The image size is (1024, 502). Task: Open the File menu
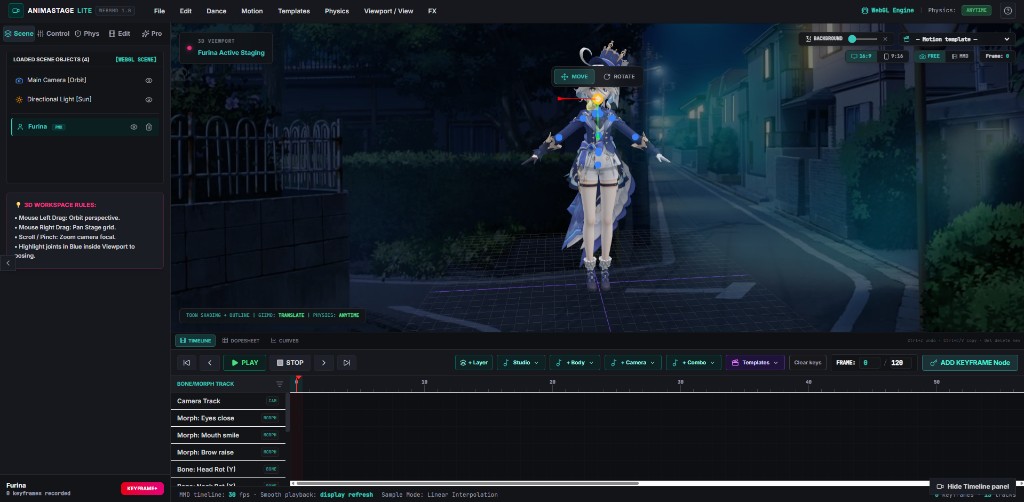click(x=159, y=11)
